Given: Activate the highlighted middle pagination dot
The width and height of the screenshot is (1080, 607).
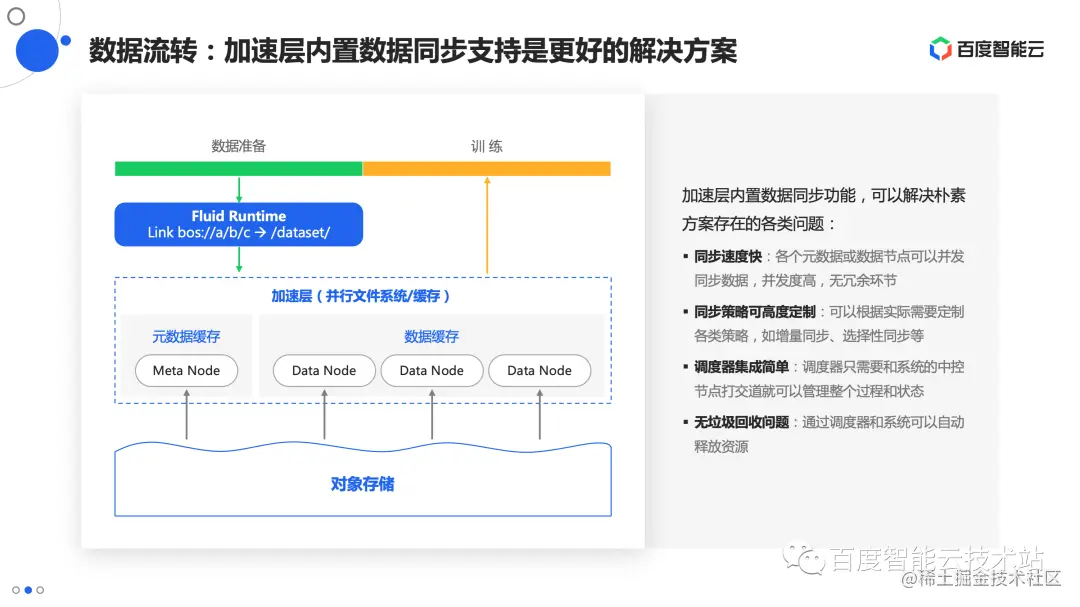Looking at the screenshot, I should 27,590.
